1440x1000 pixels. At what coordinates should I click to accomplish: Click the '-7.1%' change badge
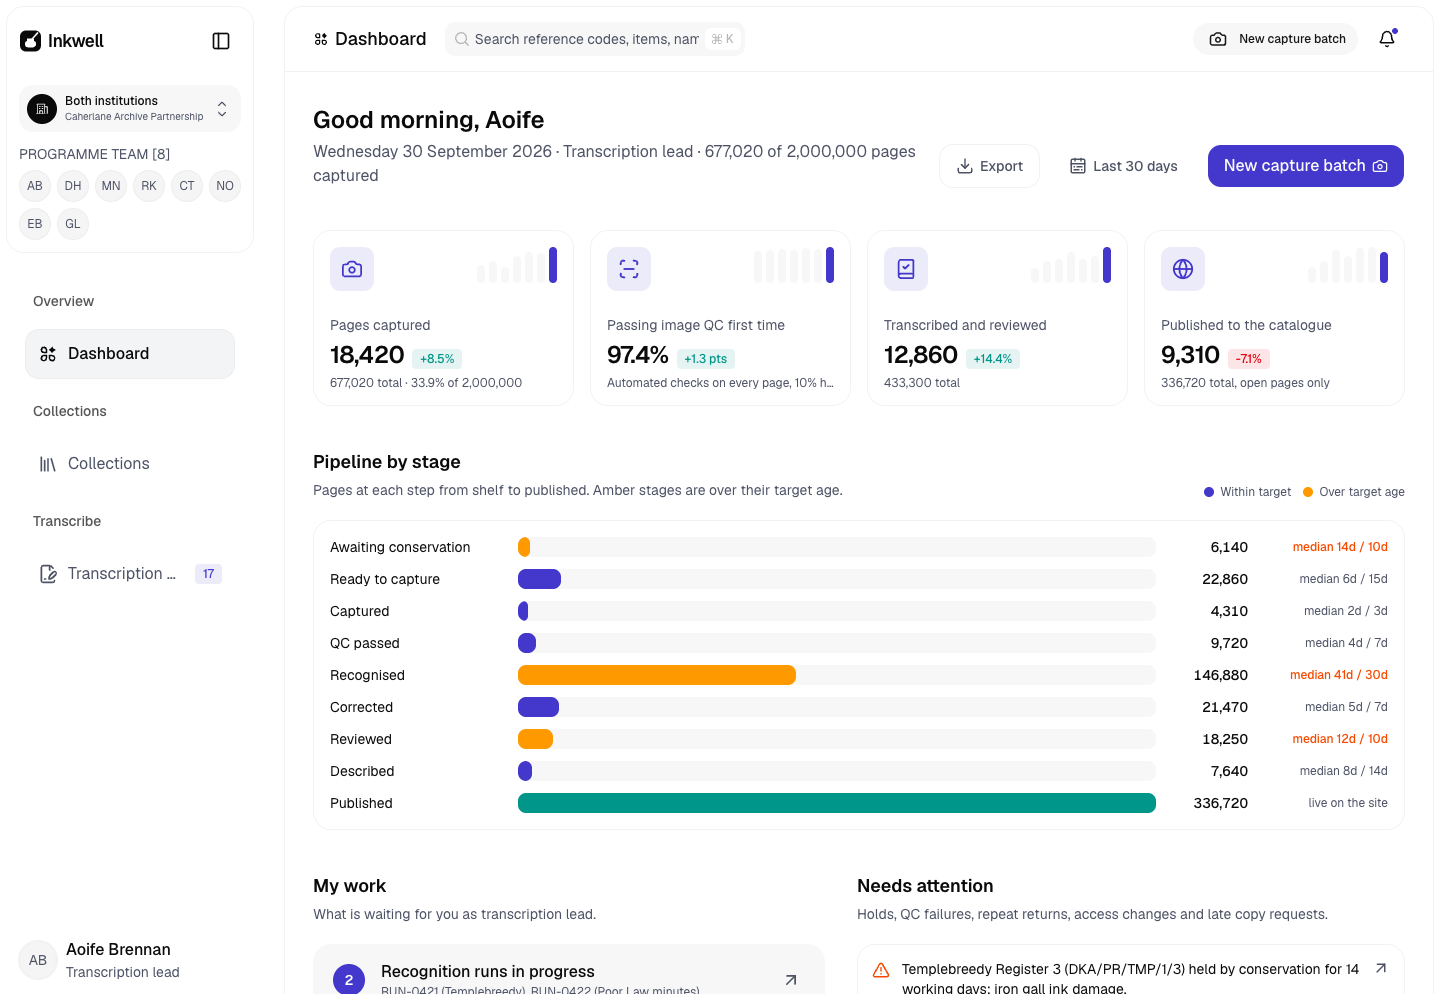click(1249, 359)
